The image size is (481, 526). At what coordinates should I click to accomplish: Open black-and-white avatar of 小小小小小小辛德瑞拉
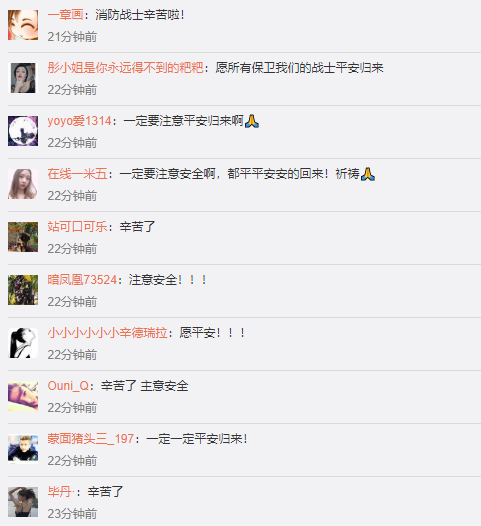point(23,343)
